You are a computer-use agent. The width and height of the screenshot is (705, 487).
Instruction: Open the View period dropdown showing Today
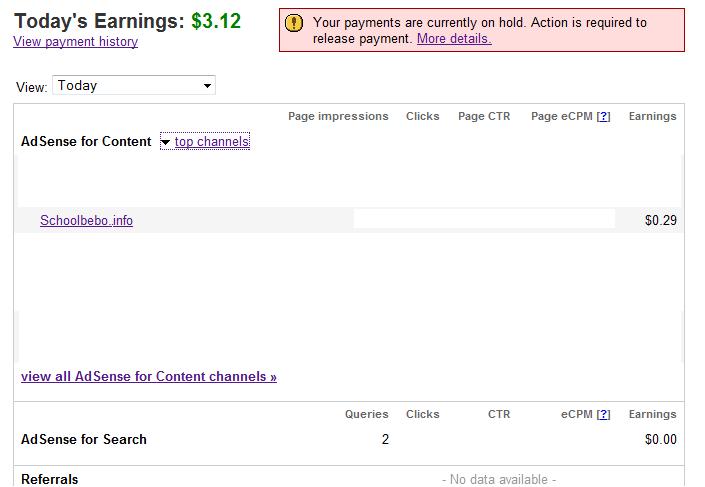coord(134,86)
